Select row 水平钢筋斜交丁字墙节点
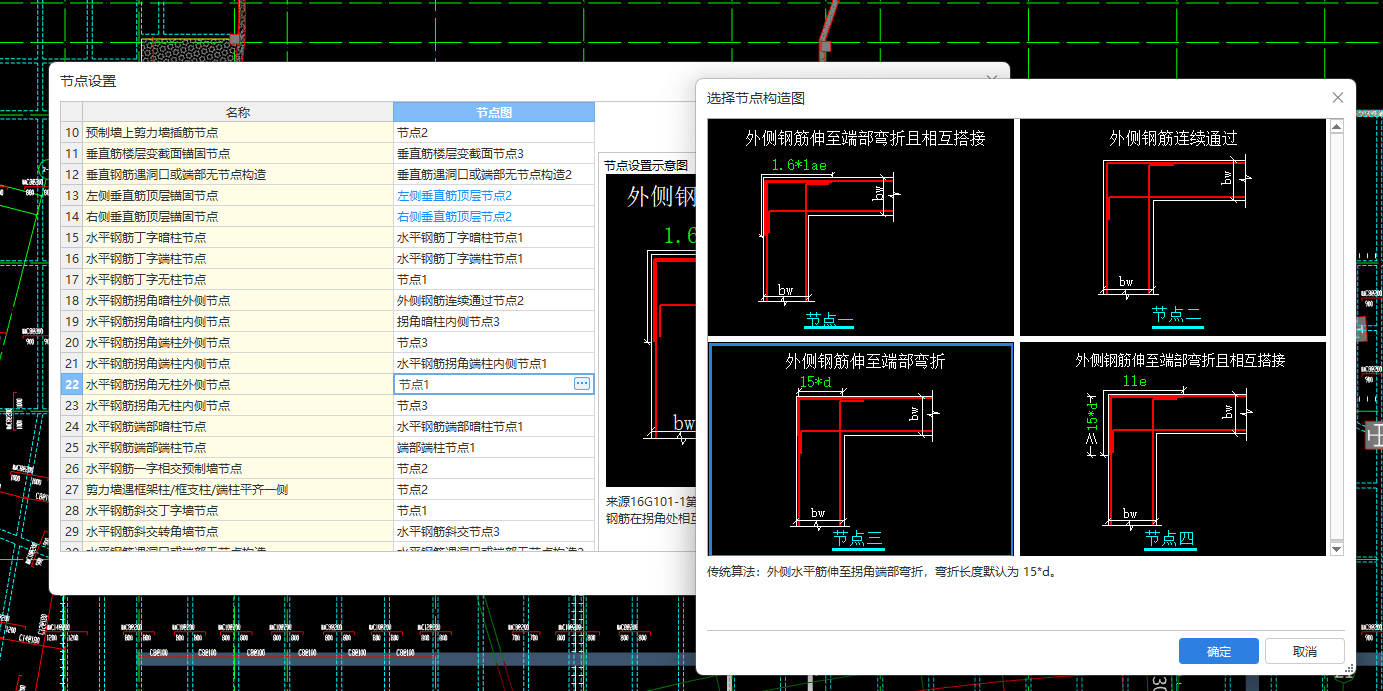Screen dimensions: 1383x691 point(238,510)
